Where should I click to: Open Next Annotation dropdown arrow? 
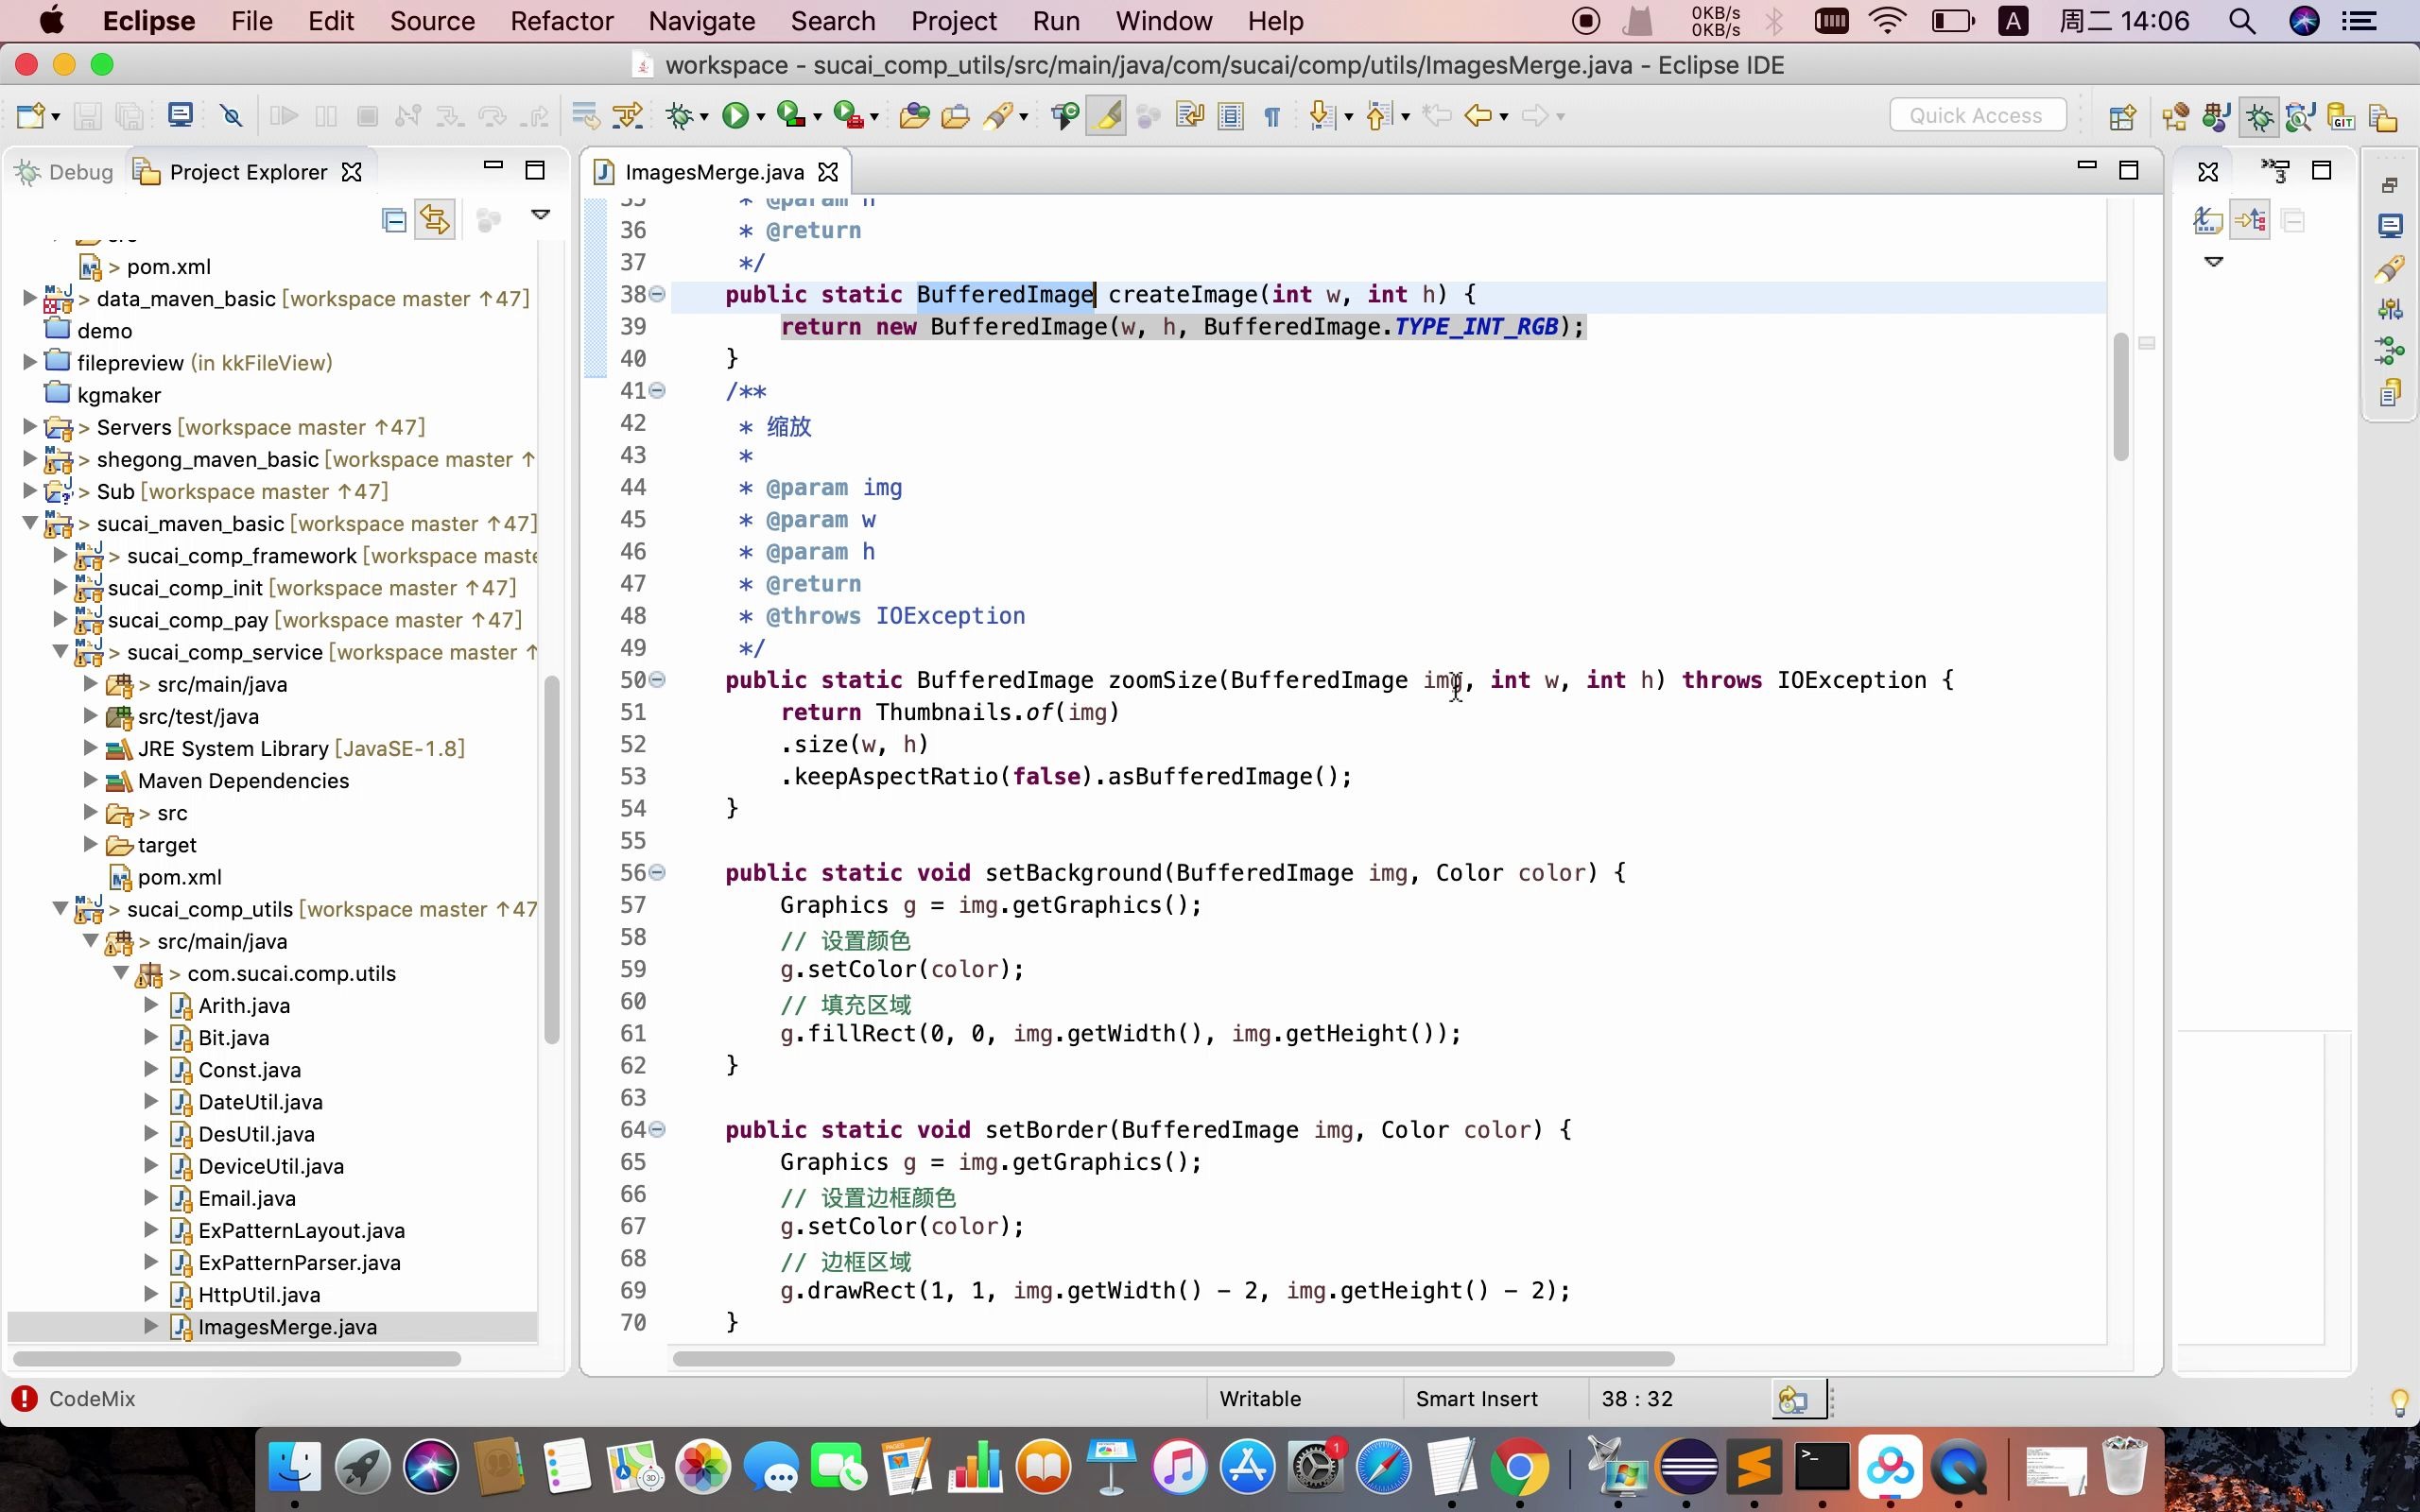click(x=1349, y=118)
